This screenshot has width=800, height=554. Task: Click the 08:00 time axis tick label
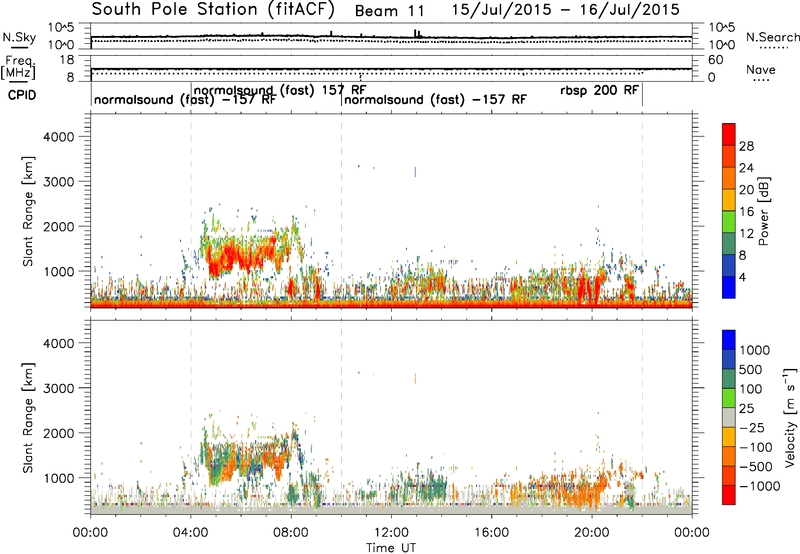(x=291, y=533)
